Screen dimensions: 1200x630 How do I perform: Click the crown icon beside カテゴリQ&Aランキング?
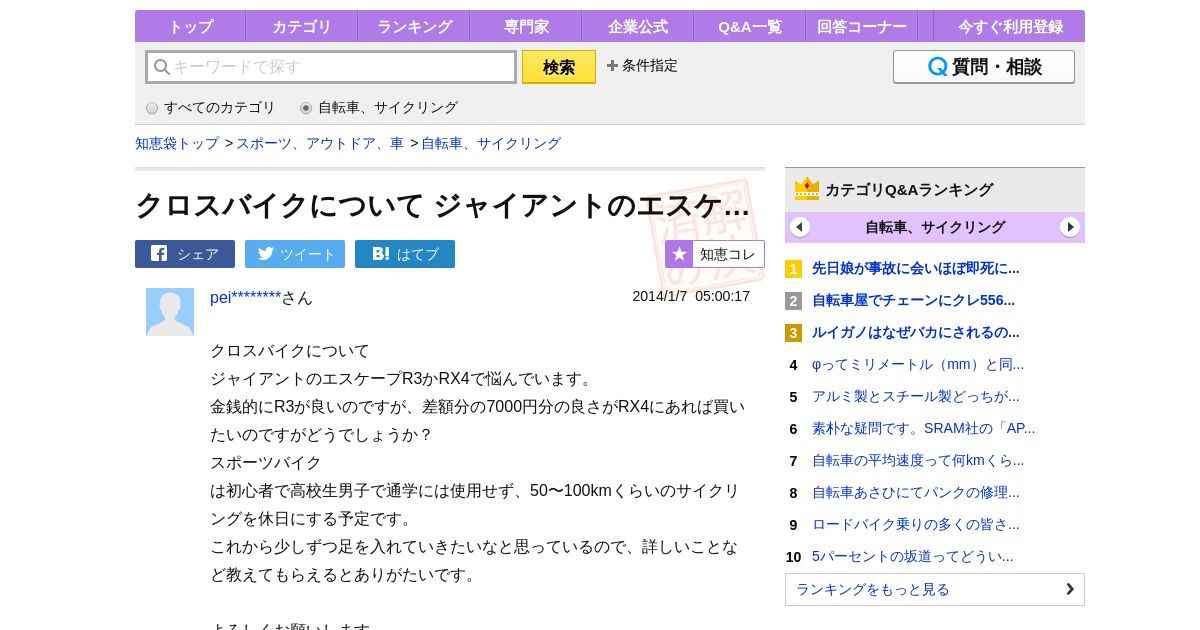point(807,188)
